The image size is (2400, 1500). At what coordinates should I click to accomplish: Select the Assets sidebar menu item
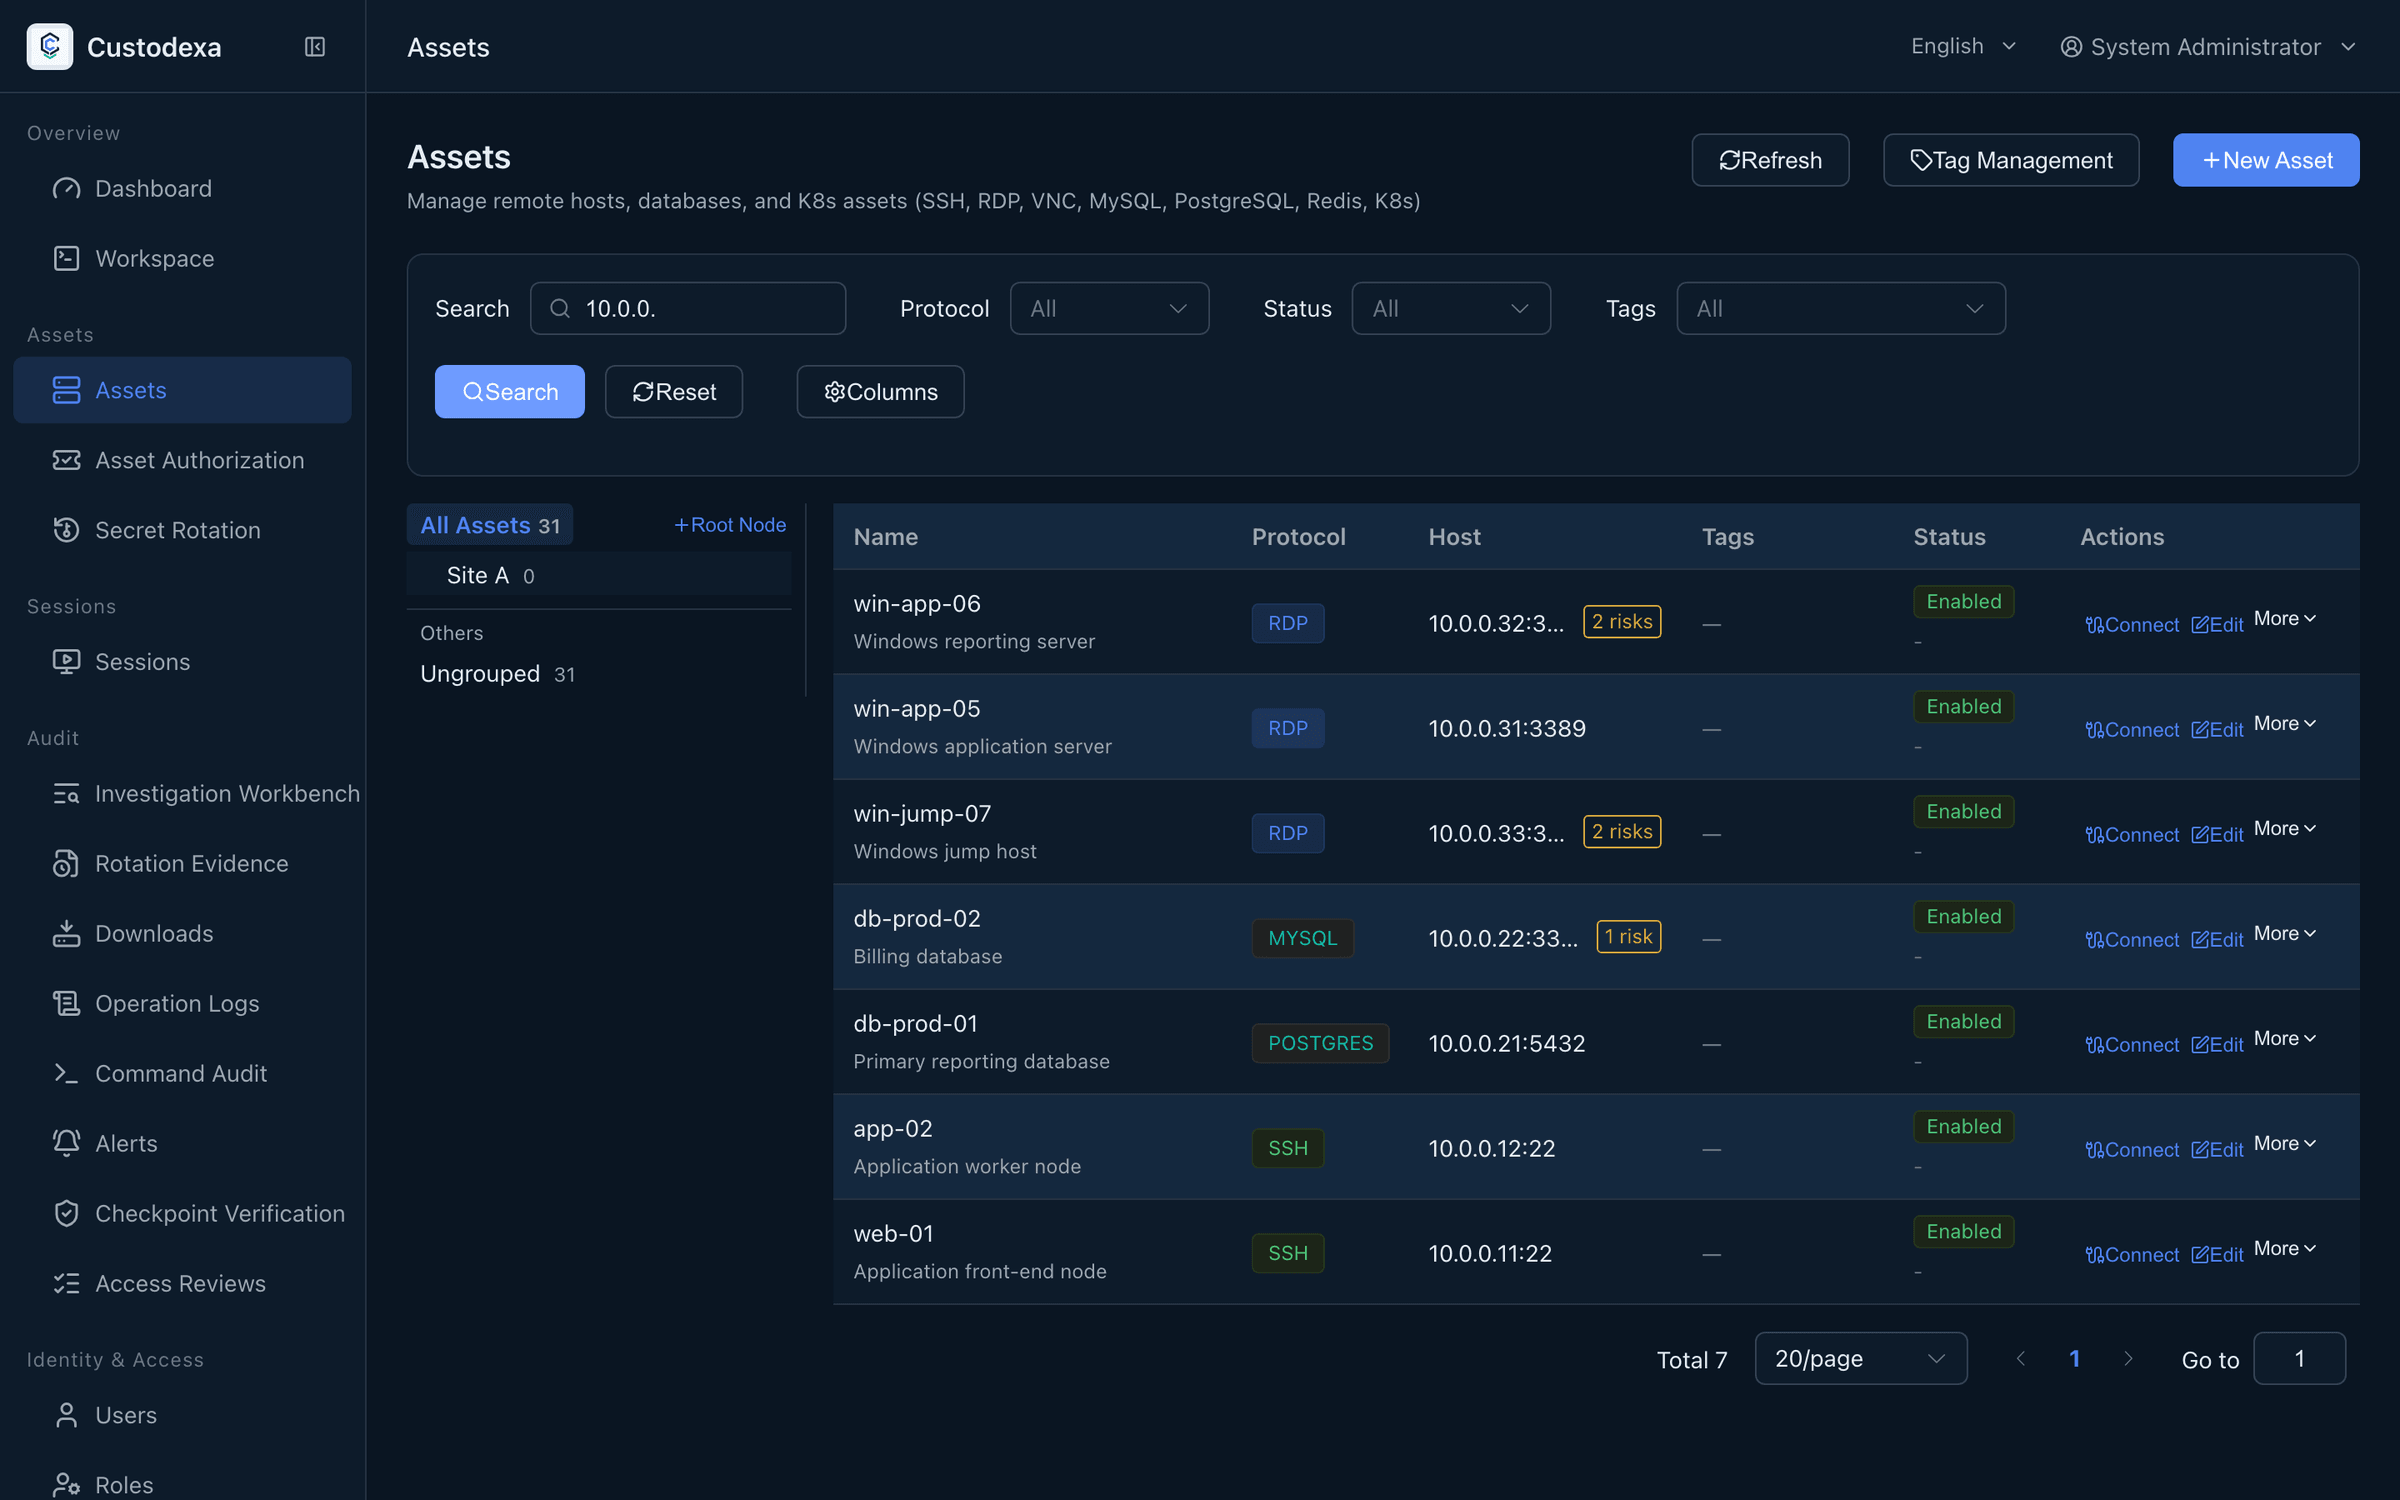point(182,390)
